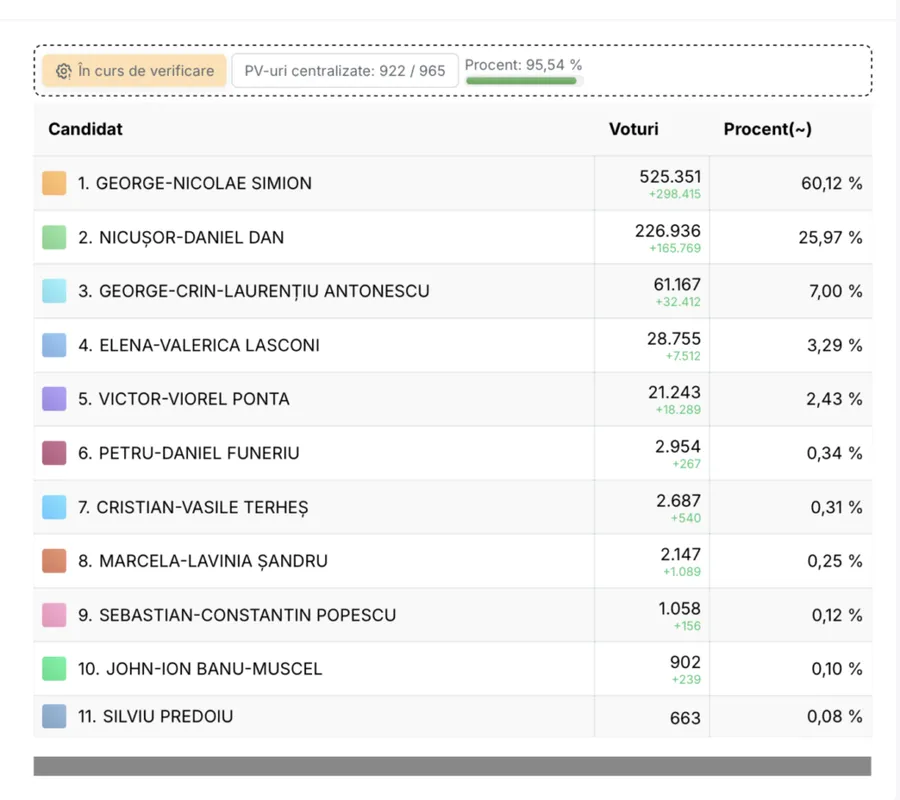Click the În curs de verificare status badge
Image resolution: width=900 pixels, height=800 pixels.
pos(134,71)
